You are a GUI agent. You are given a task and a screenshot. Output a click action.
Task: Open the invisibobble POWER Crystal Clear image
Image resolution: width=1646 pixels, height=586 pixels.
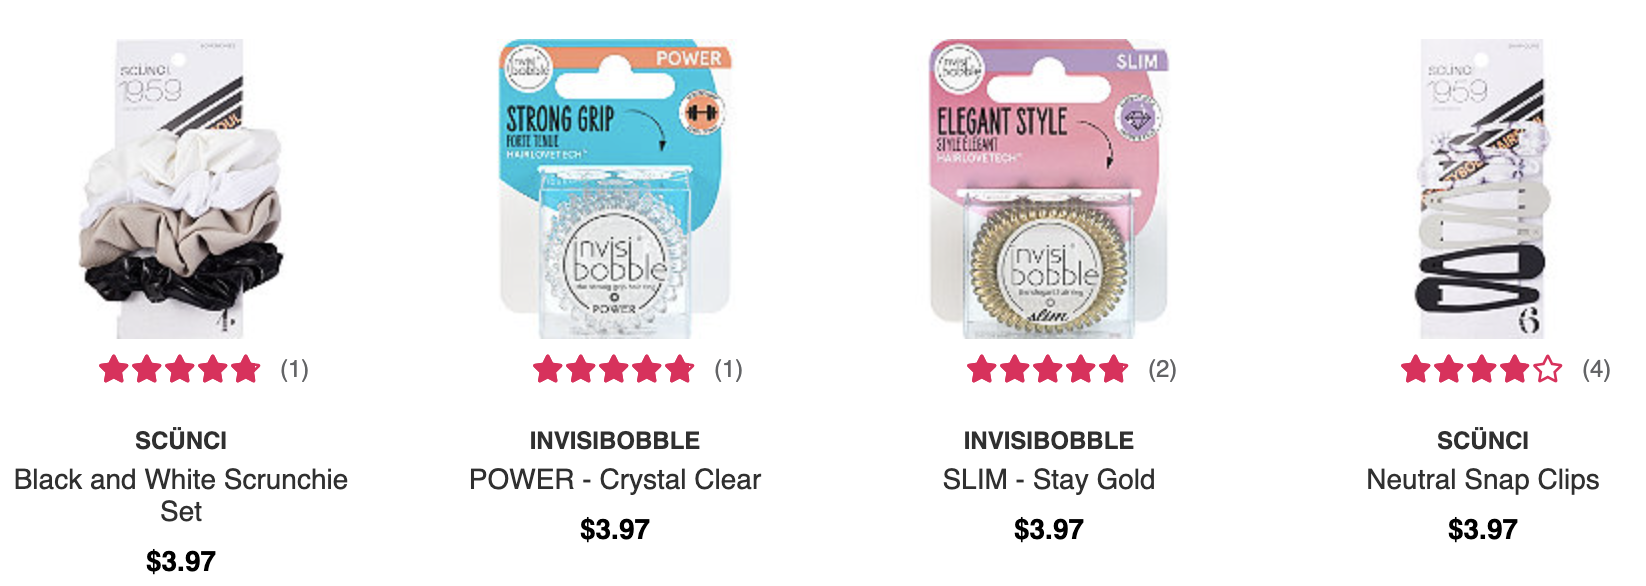[615, 189]
